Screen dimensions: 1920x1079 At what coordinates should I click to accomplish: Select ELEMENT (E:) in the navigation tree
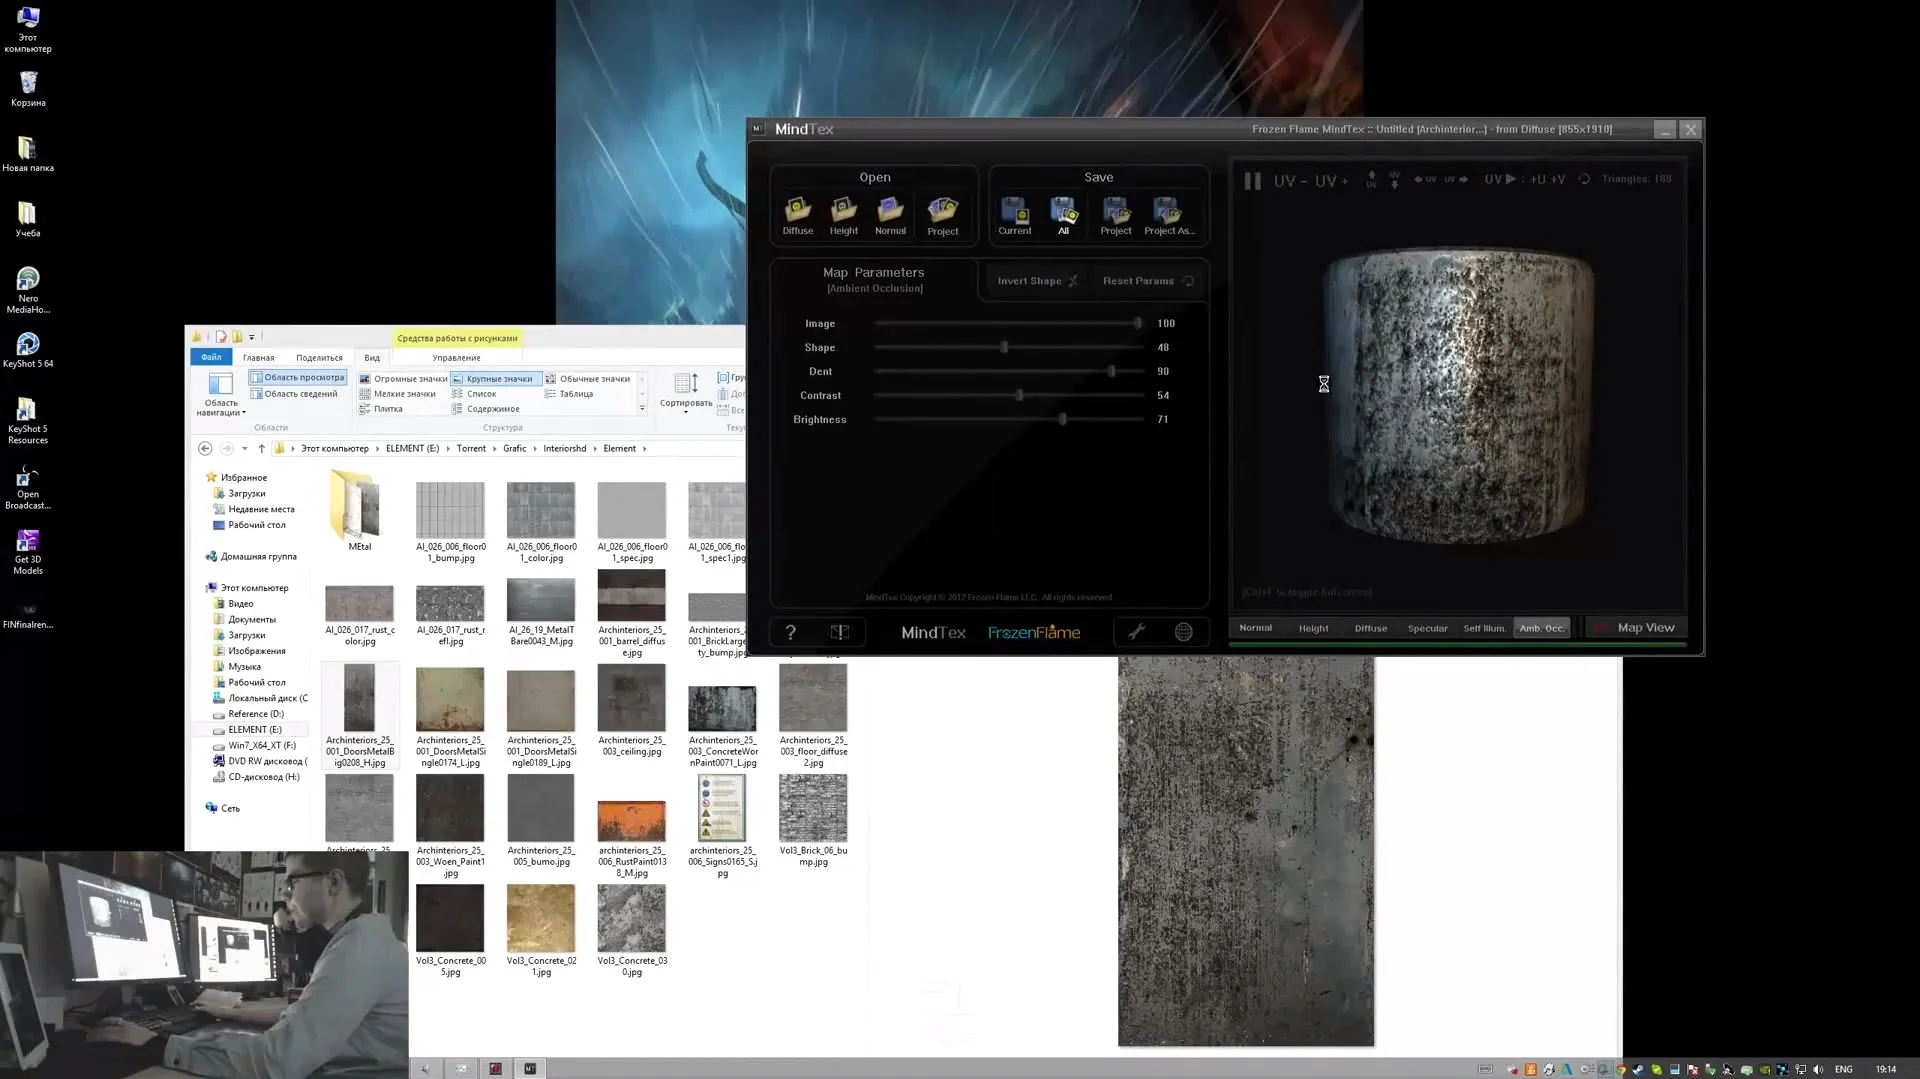[254, 730]
